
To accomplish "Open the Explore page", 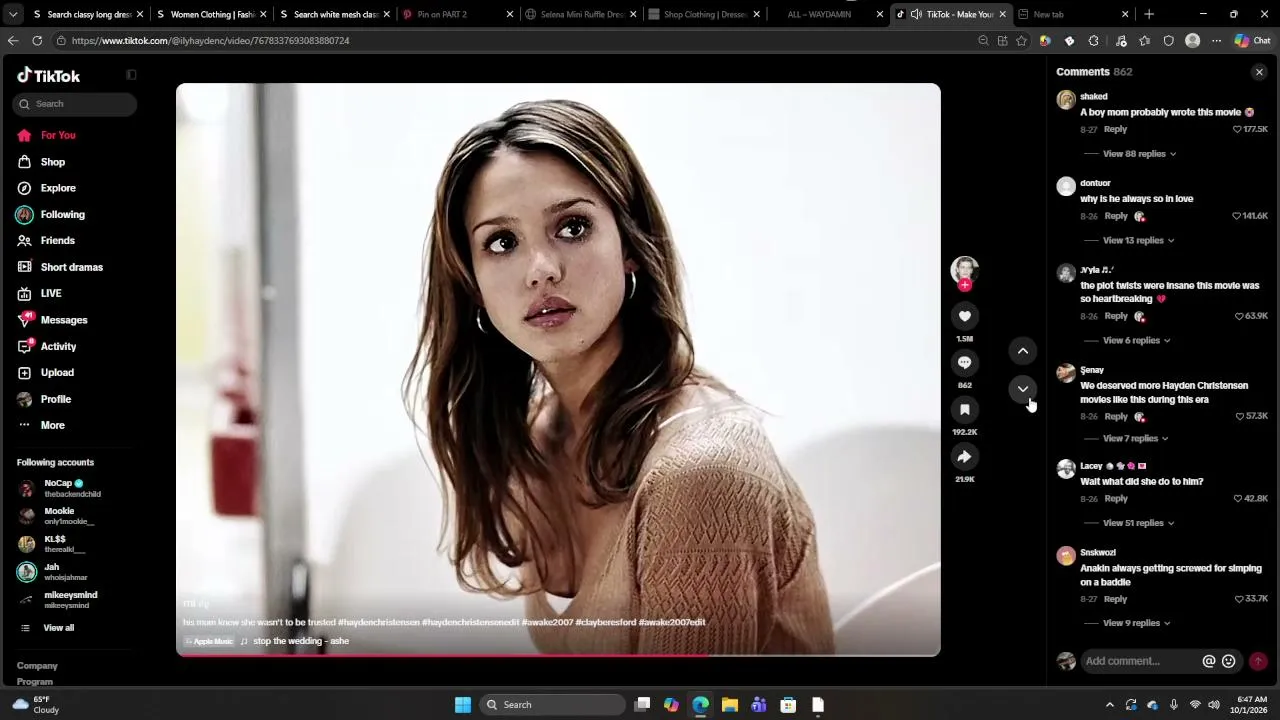I will [58, 188].
